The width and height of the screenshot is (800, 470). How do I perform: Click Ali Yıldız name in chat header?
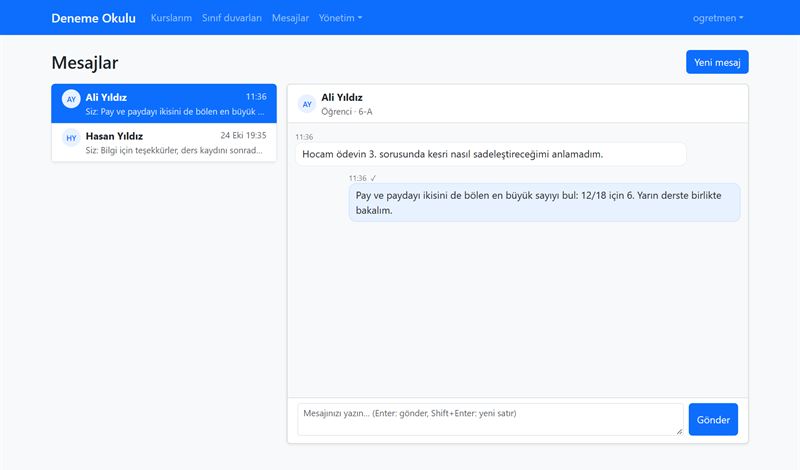pos(342,97)
